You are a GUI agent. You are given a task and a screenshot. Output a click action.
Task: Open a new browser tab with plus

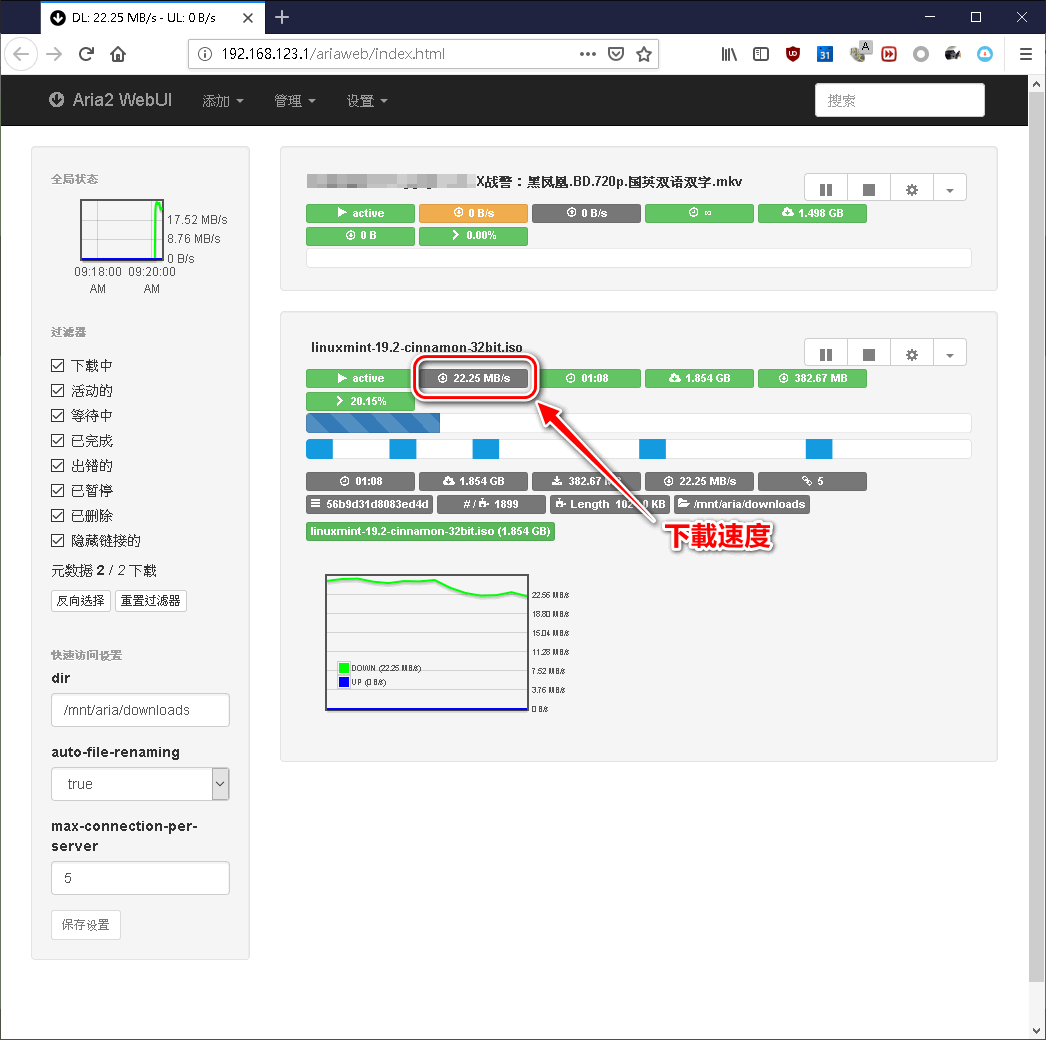click(x=282, y=17)
